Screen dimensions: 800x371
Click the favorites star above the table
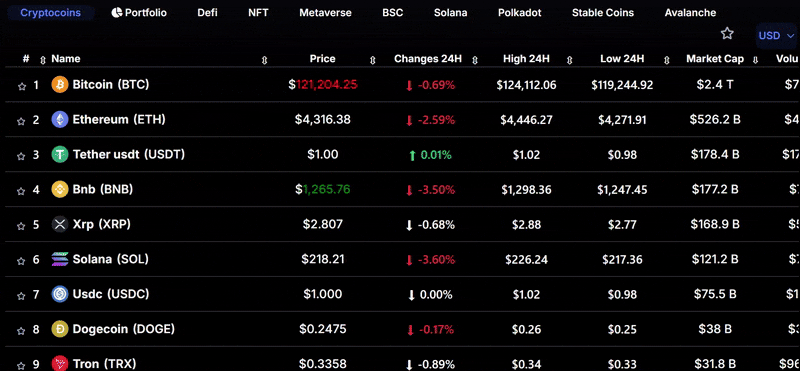727,34
